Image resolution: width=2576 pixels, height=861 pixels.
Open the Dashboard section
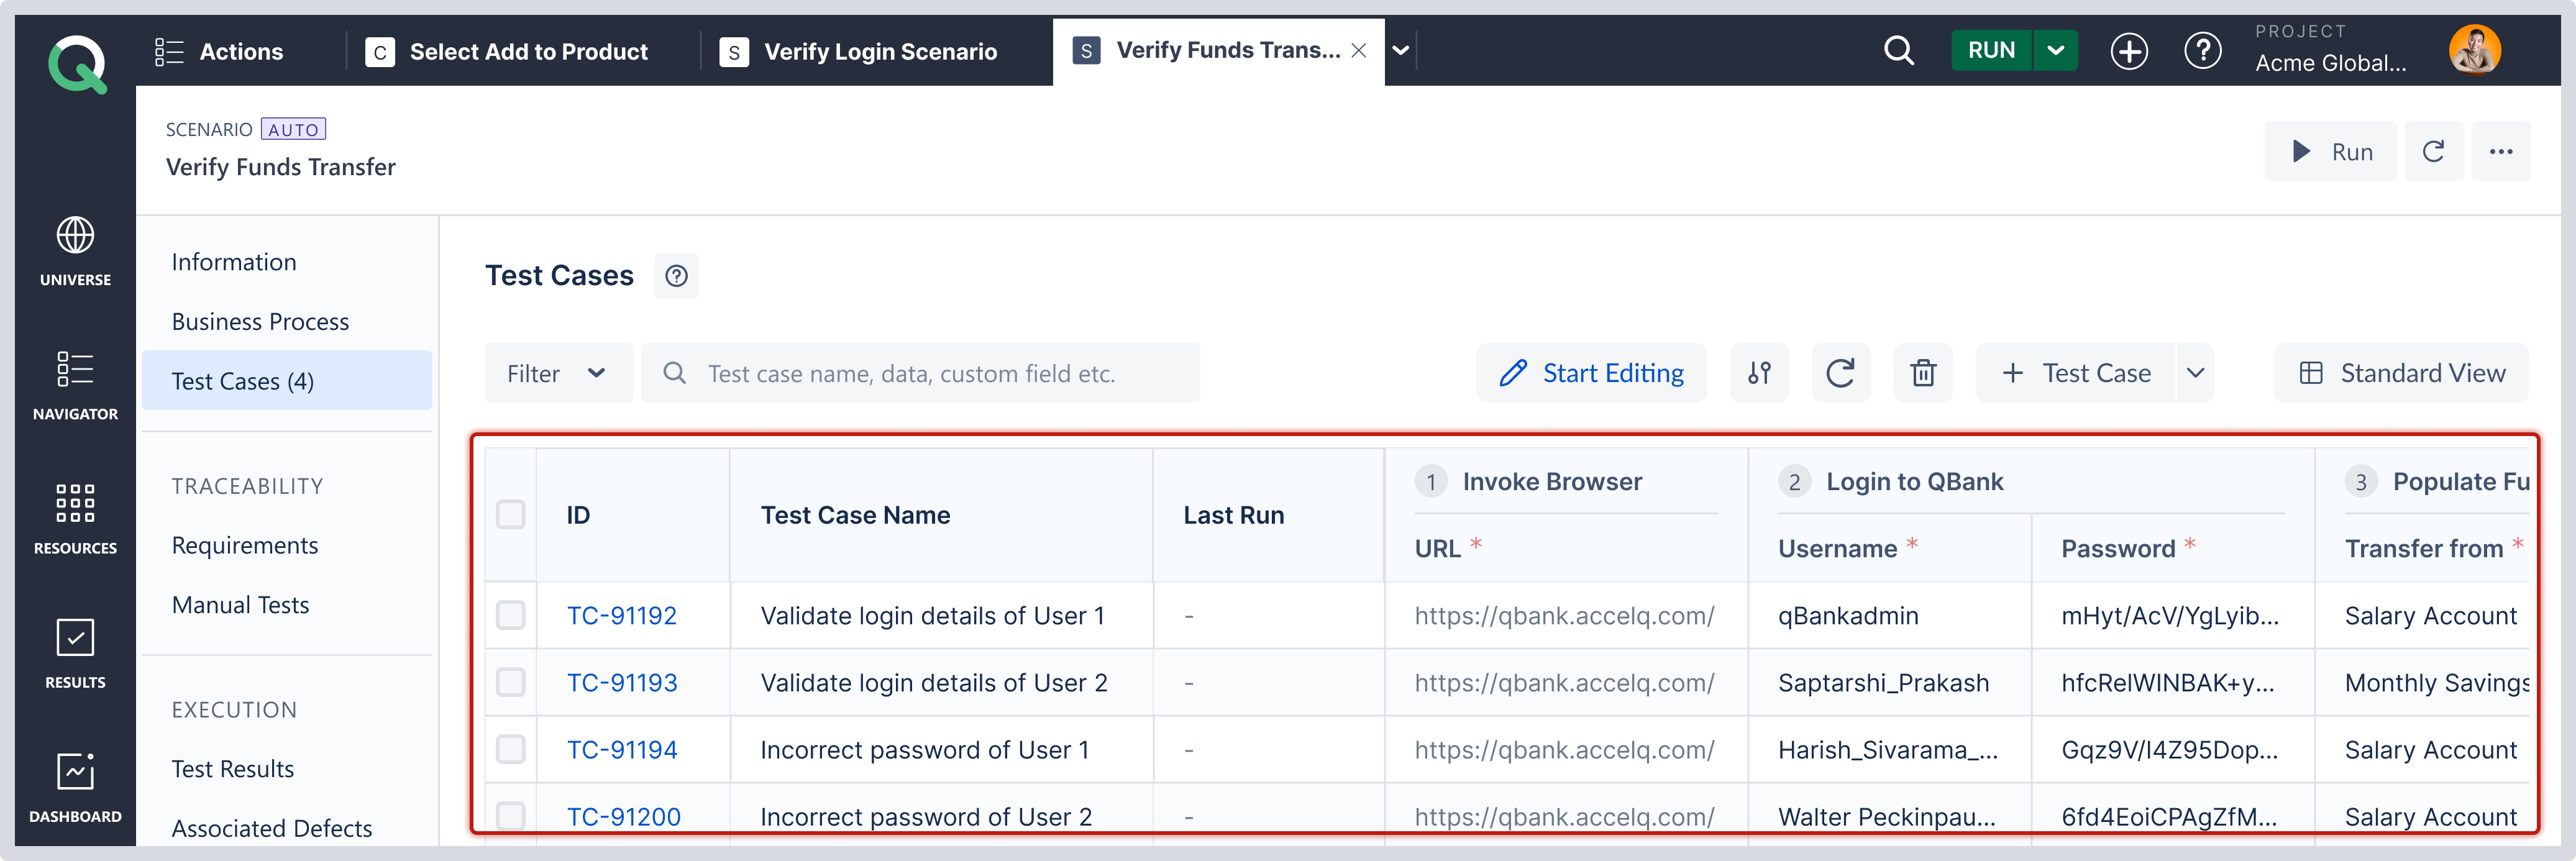pos(75,788)
